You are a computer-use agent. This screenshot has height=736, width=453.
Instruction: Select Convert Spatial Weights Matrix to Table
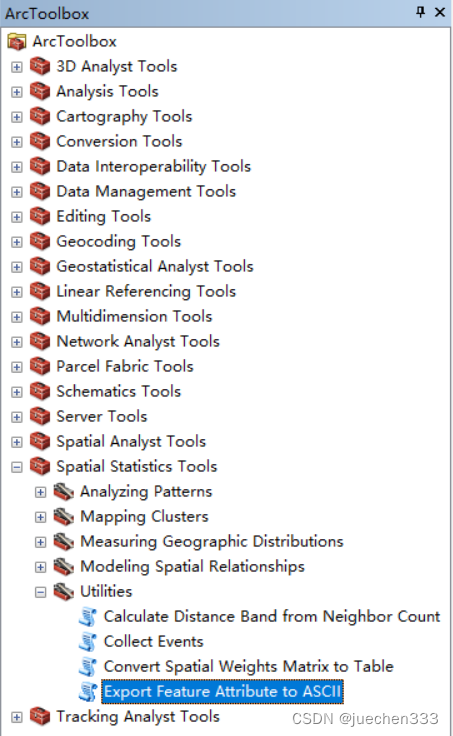pos(248,667)
